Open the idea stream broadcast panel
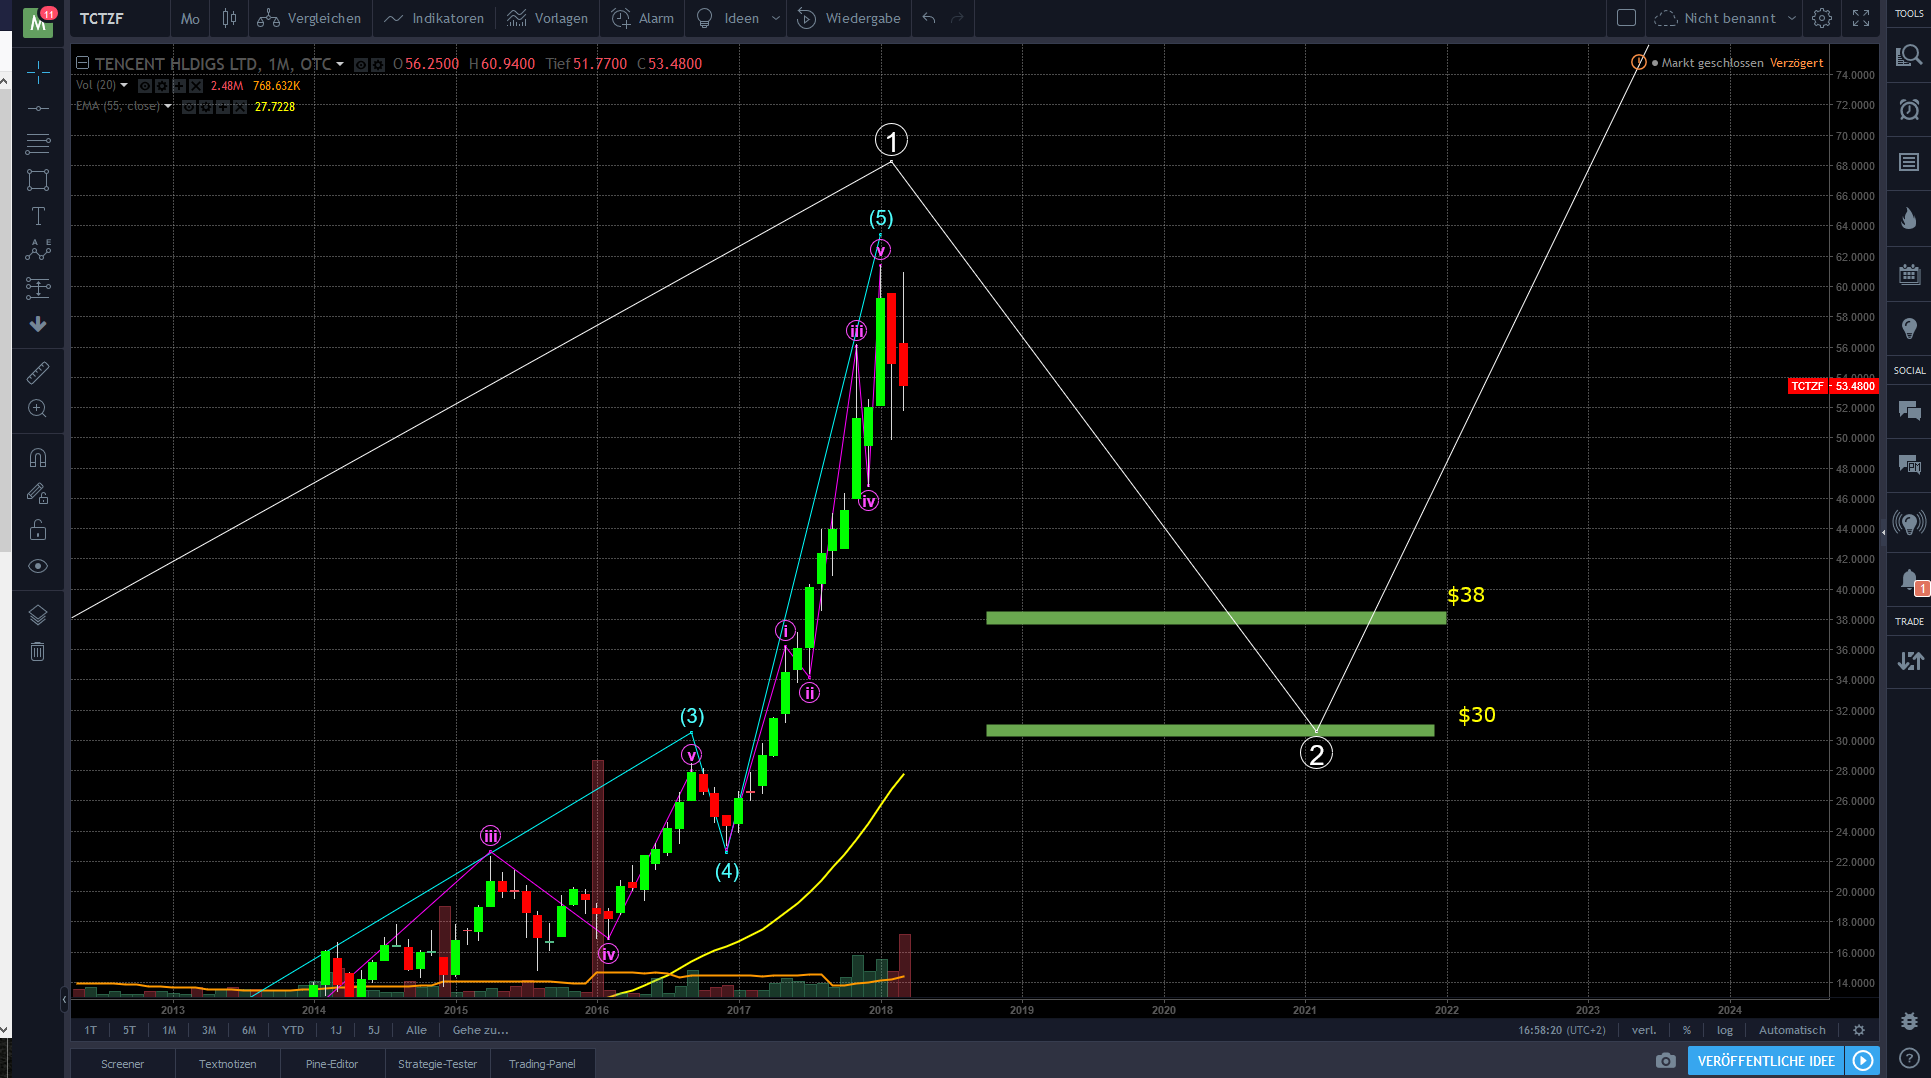Screen dimensions: 1931x1078 1909,522
